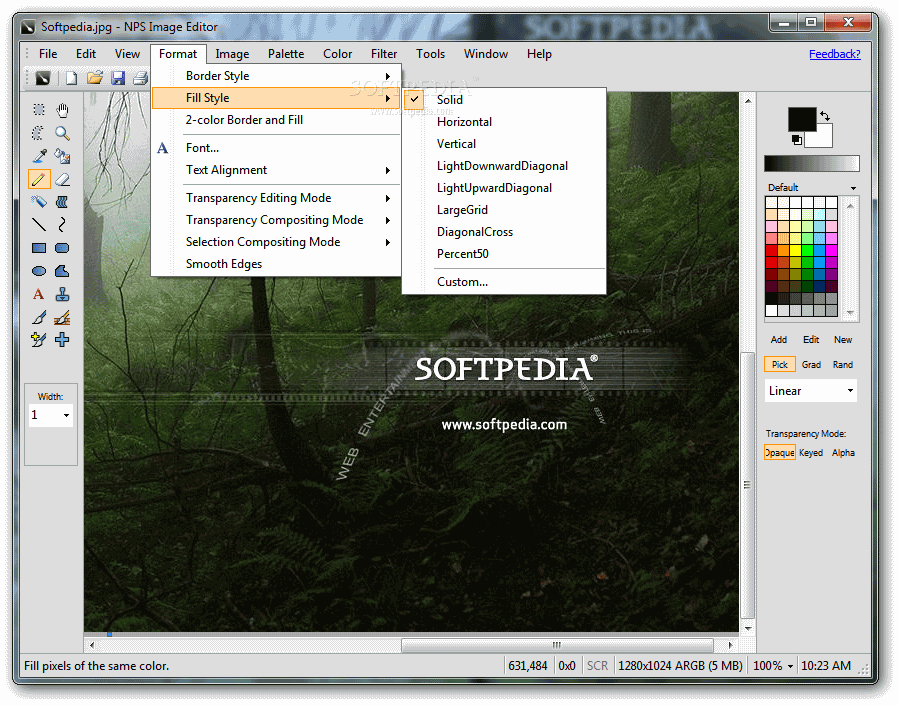Open the Font... dialog entry
The image size is (899, 705).
click(276, 148)
